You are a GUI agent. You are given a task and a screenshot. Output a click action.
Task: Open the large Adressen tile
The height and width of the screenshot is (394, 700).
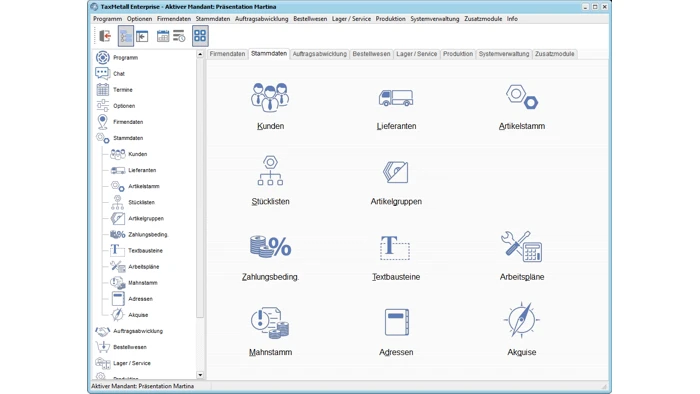[x=396, y=332]
